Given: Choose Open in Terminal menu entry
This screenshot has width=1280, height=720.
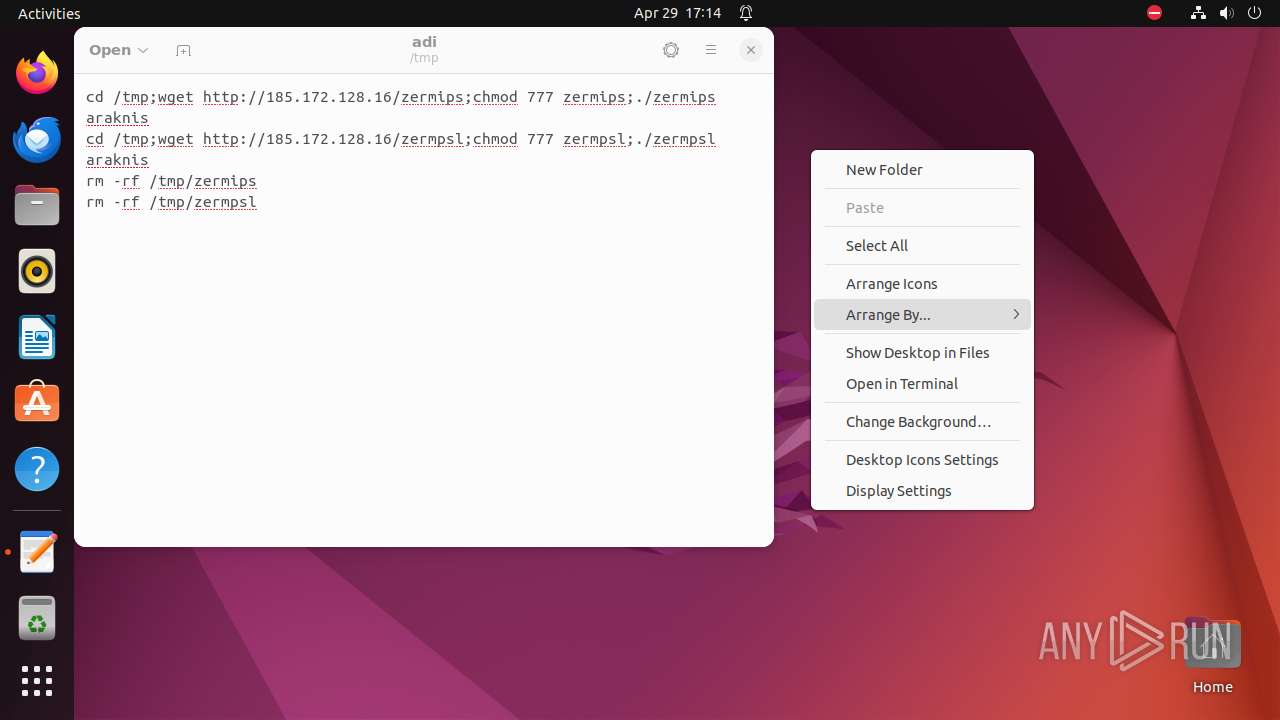Looking at the screenshot, I should (x=922, y=384).
